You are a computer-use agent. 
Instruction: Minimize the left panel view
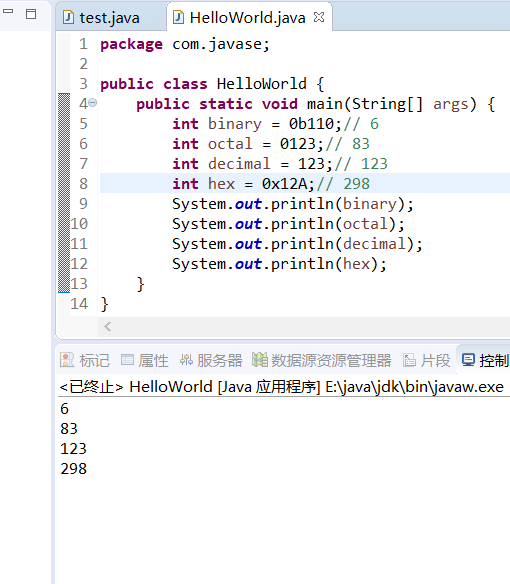pos(8,12)
